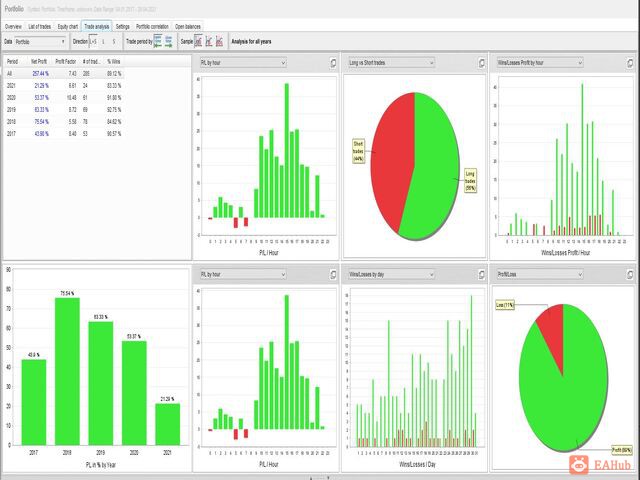The height and width of the screenshot is (480, 640).
Task: Choose the second Sample chart icon
Action: click(209, 41)
